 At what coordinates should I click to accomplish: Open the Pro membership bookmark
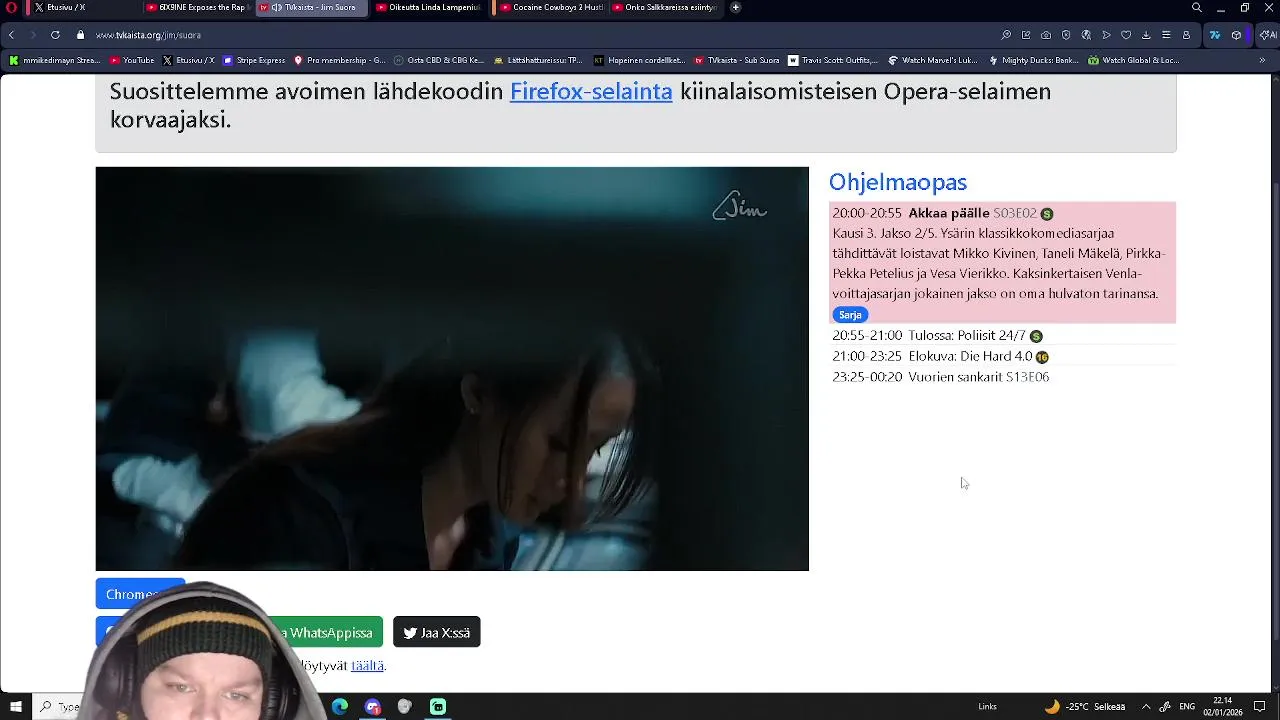(x=339, y=60)
